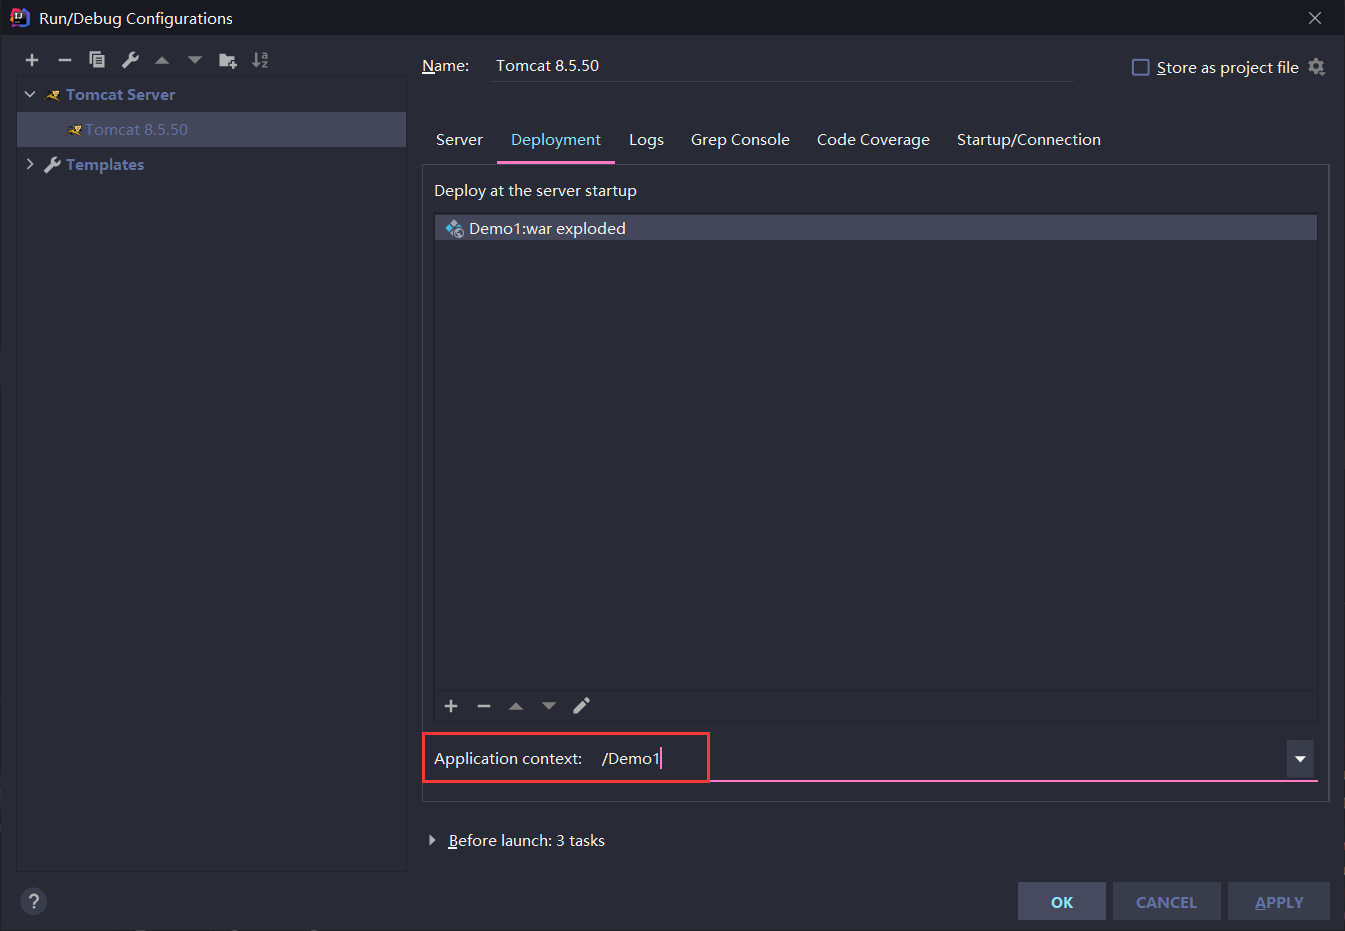Add deployment artifact with plus below list
The image size is (1345, 931).
coord(451,706)
